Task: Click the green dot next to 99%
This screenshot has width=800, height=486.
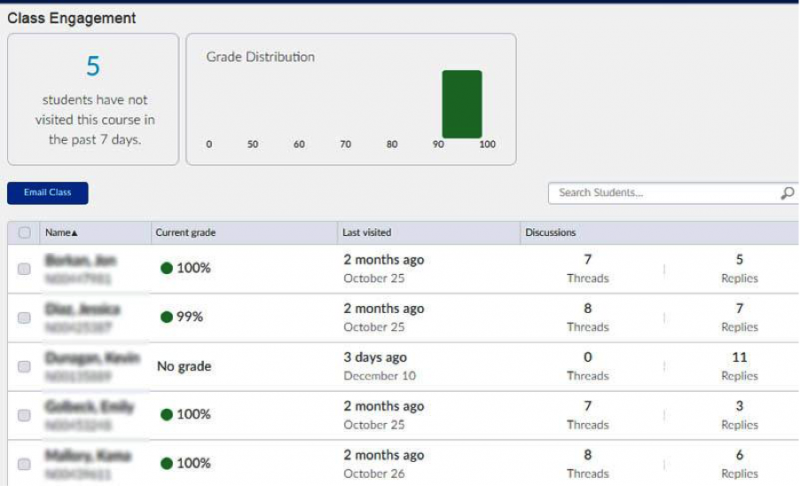Action: pos(166,317)
